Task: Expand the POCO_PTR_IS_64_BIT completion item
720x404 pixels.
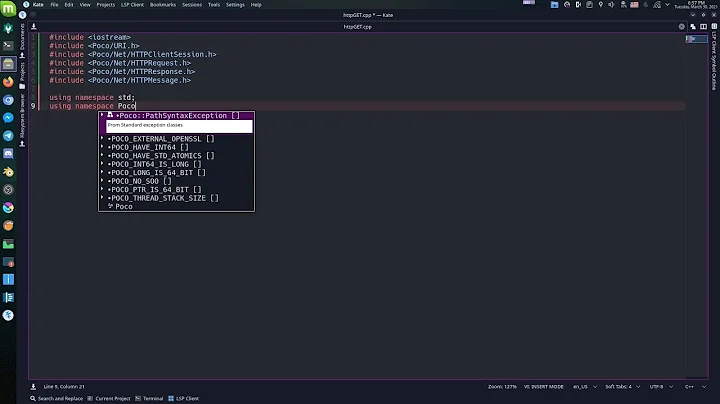Action: tap(102, 189)
